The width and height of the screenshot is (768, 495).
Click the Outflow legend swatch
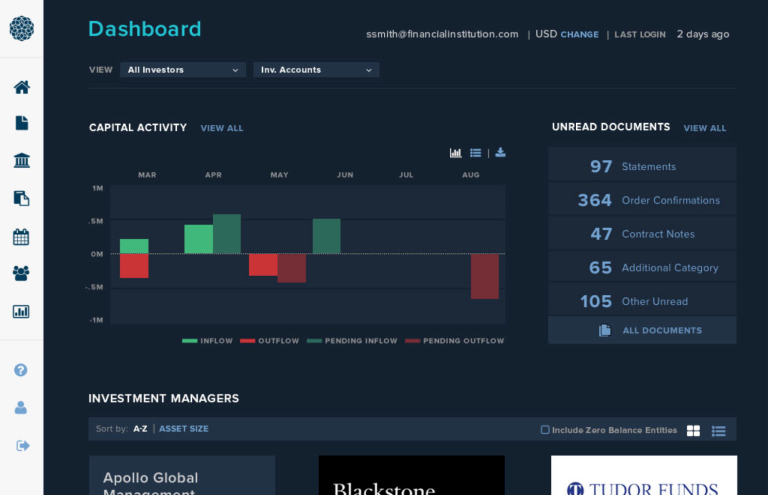pyautogui.click(x=247, y=341)
